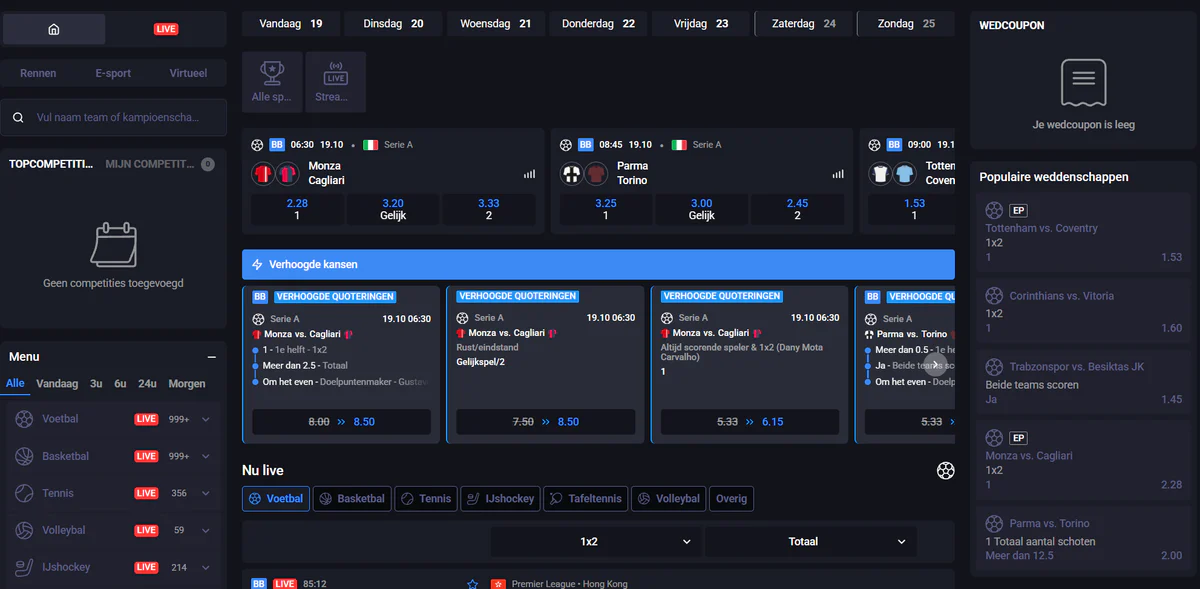This screenshot has width=1200, height=589.
Task: Click the search magnifier icon
Action: pyautogui.click(x=18, y=117)
